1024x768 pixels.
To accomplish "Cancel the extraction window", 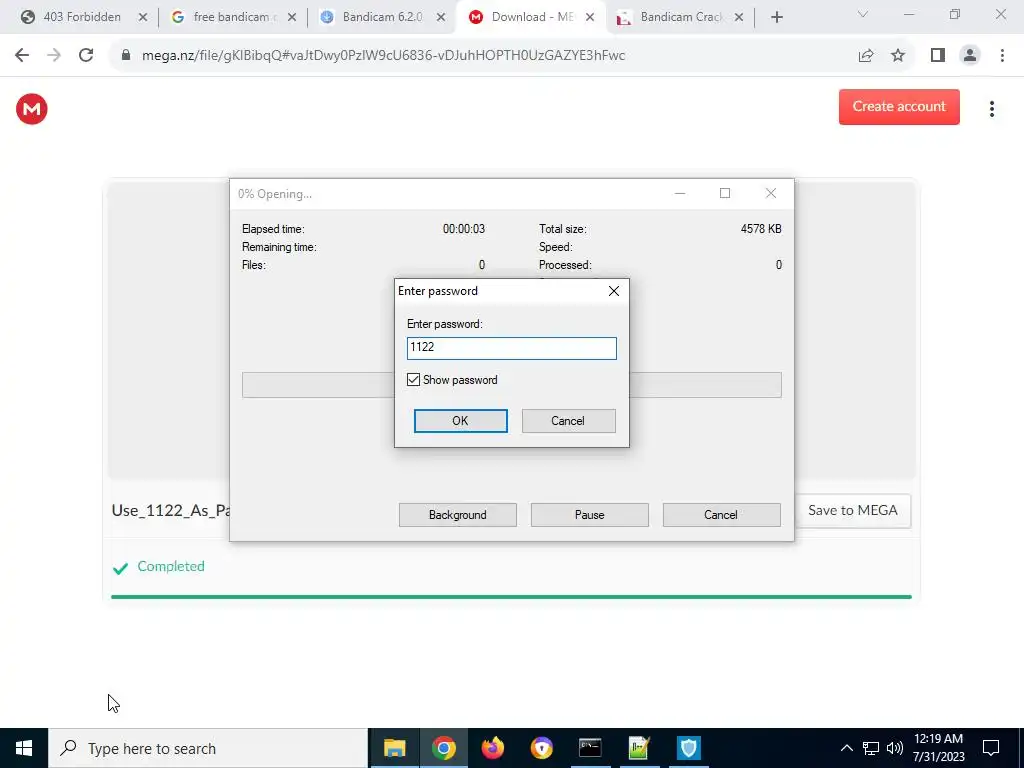I will click(721, 515).
